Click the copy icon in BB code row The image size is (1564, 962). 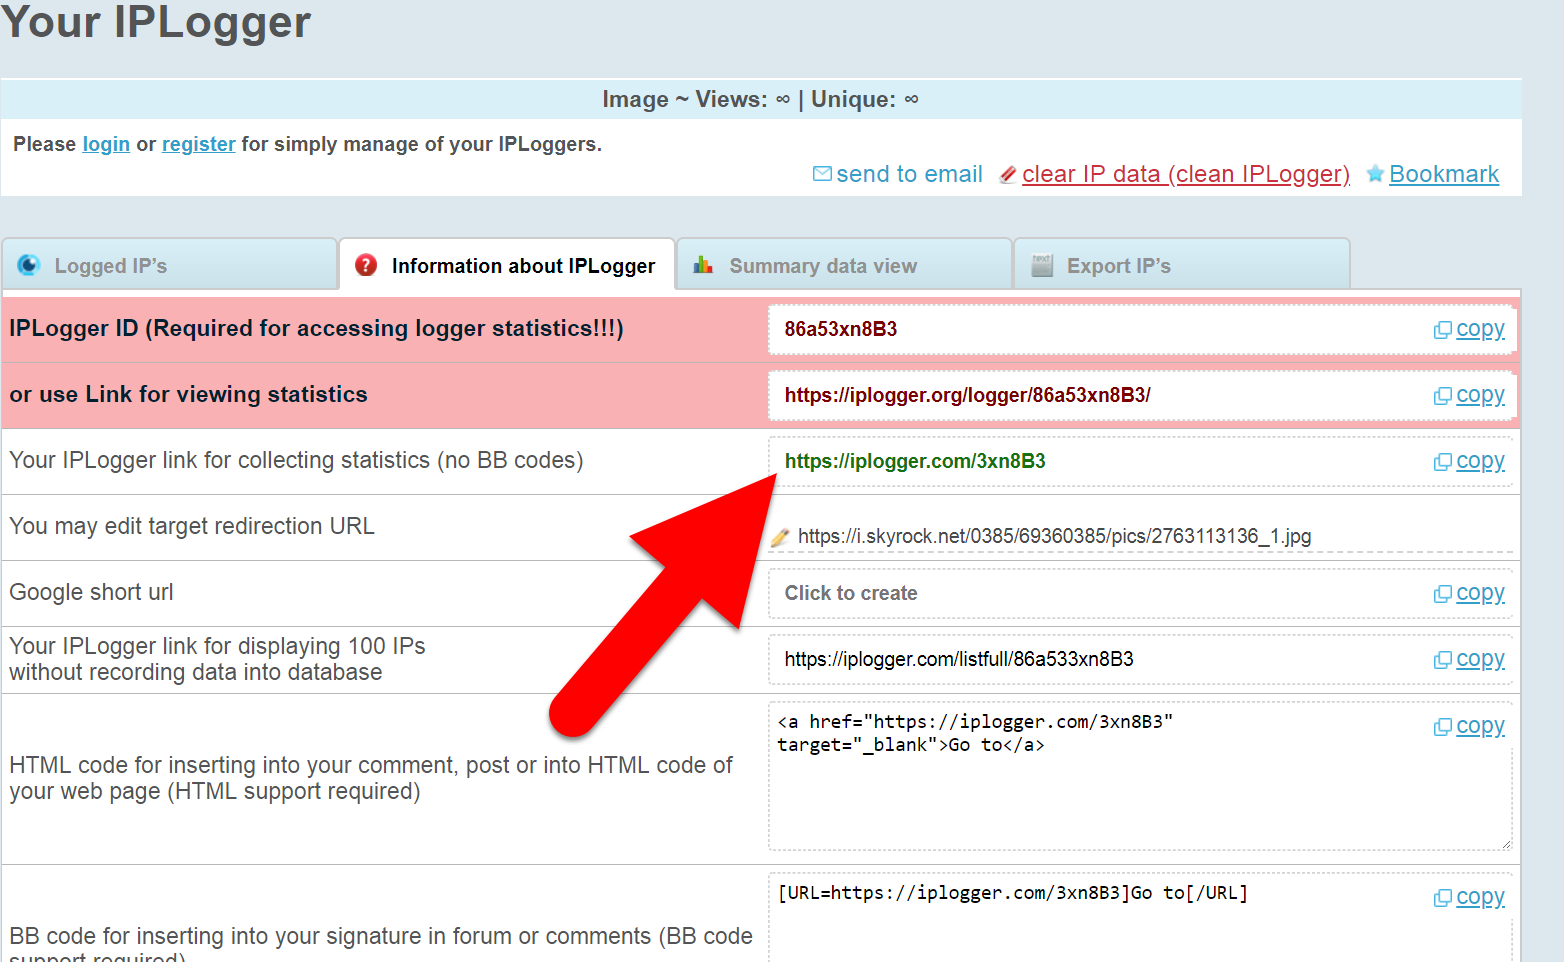pos(1442,898)
